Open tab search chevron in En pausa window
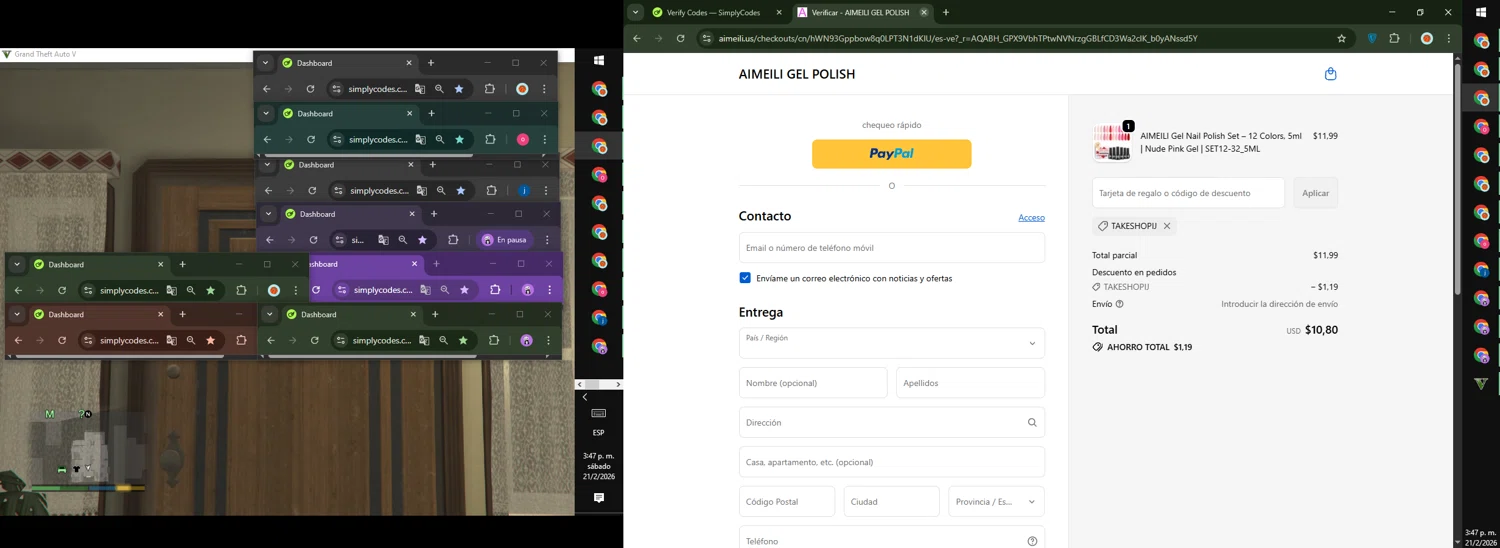This screenshot has width=1500, height=548. click(268, 214)
